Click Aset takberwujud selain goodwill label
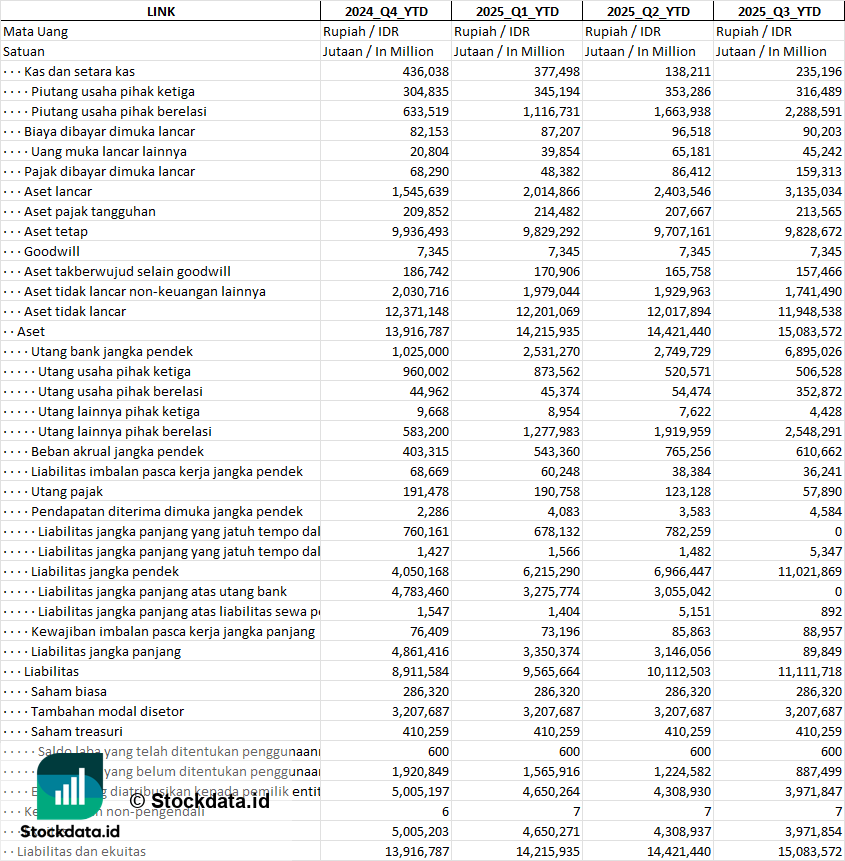Screen dimensions: 845x861 127,272
